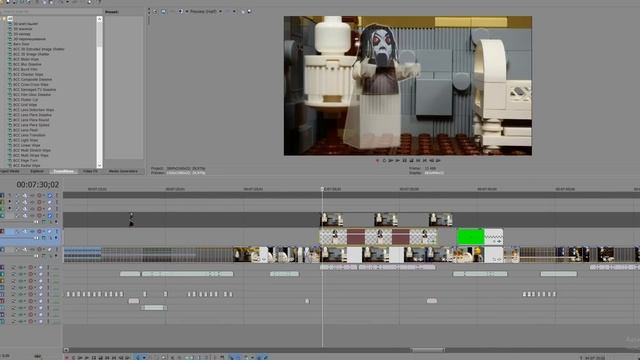Switch to the Explorer tab
The width and height of the screenshot is (640, 360).
coord(37,171)
